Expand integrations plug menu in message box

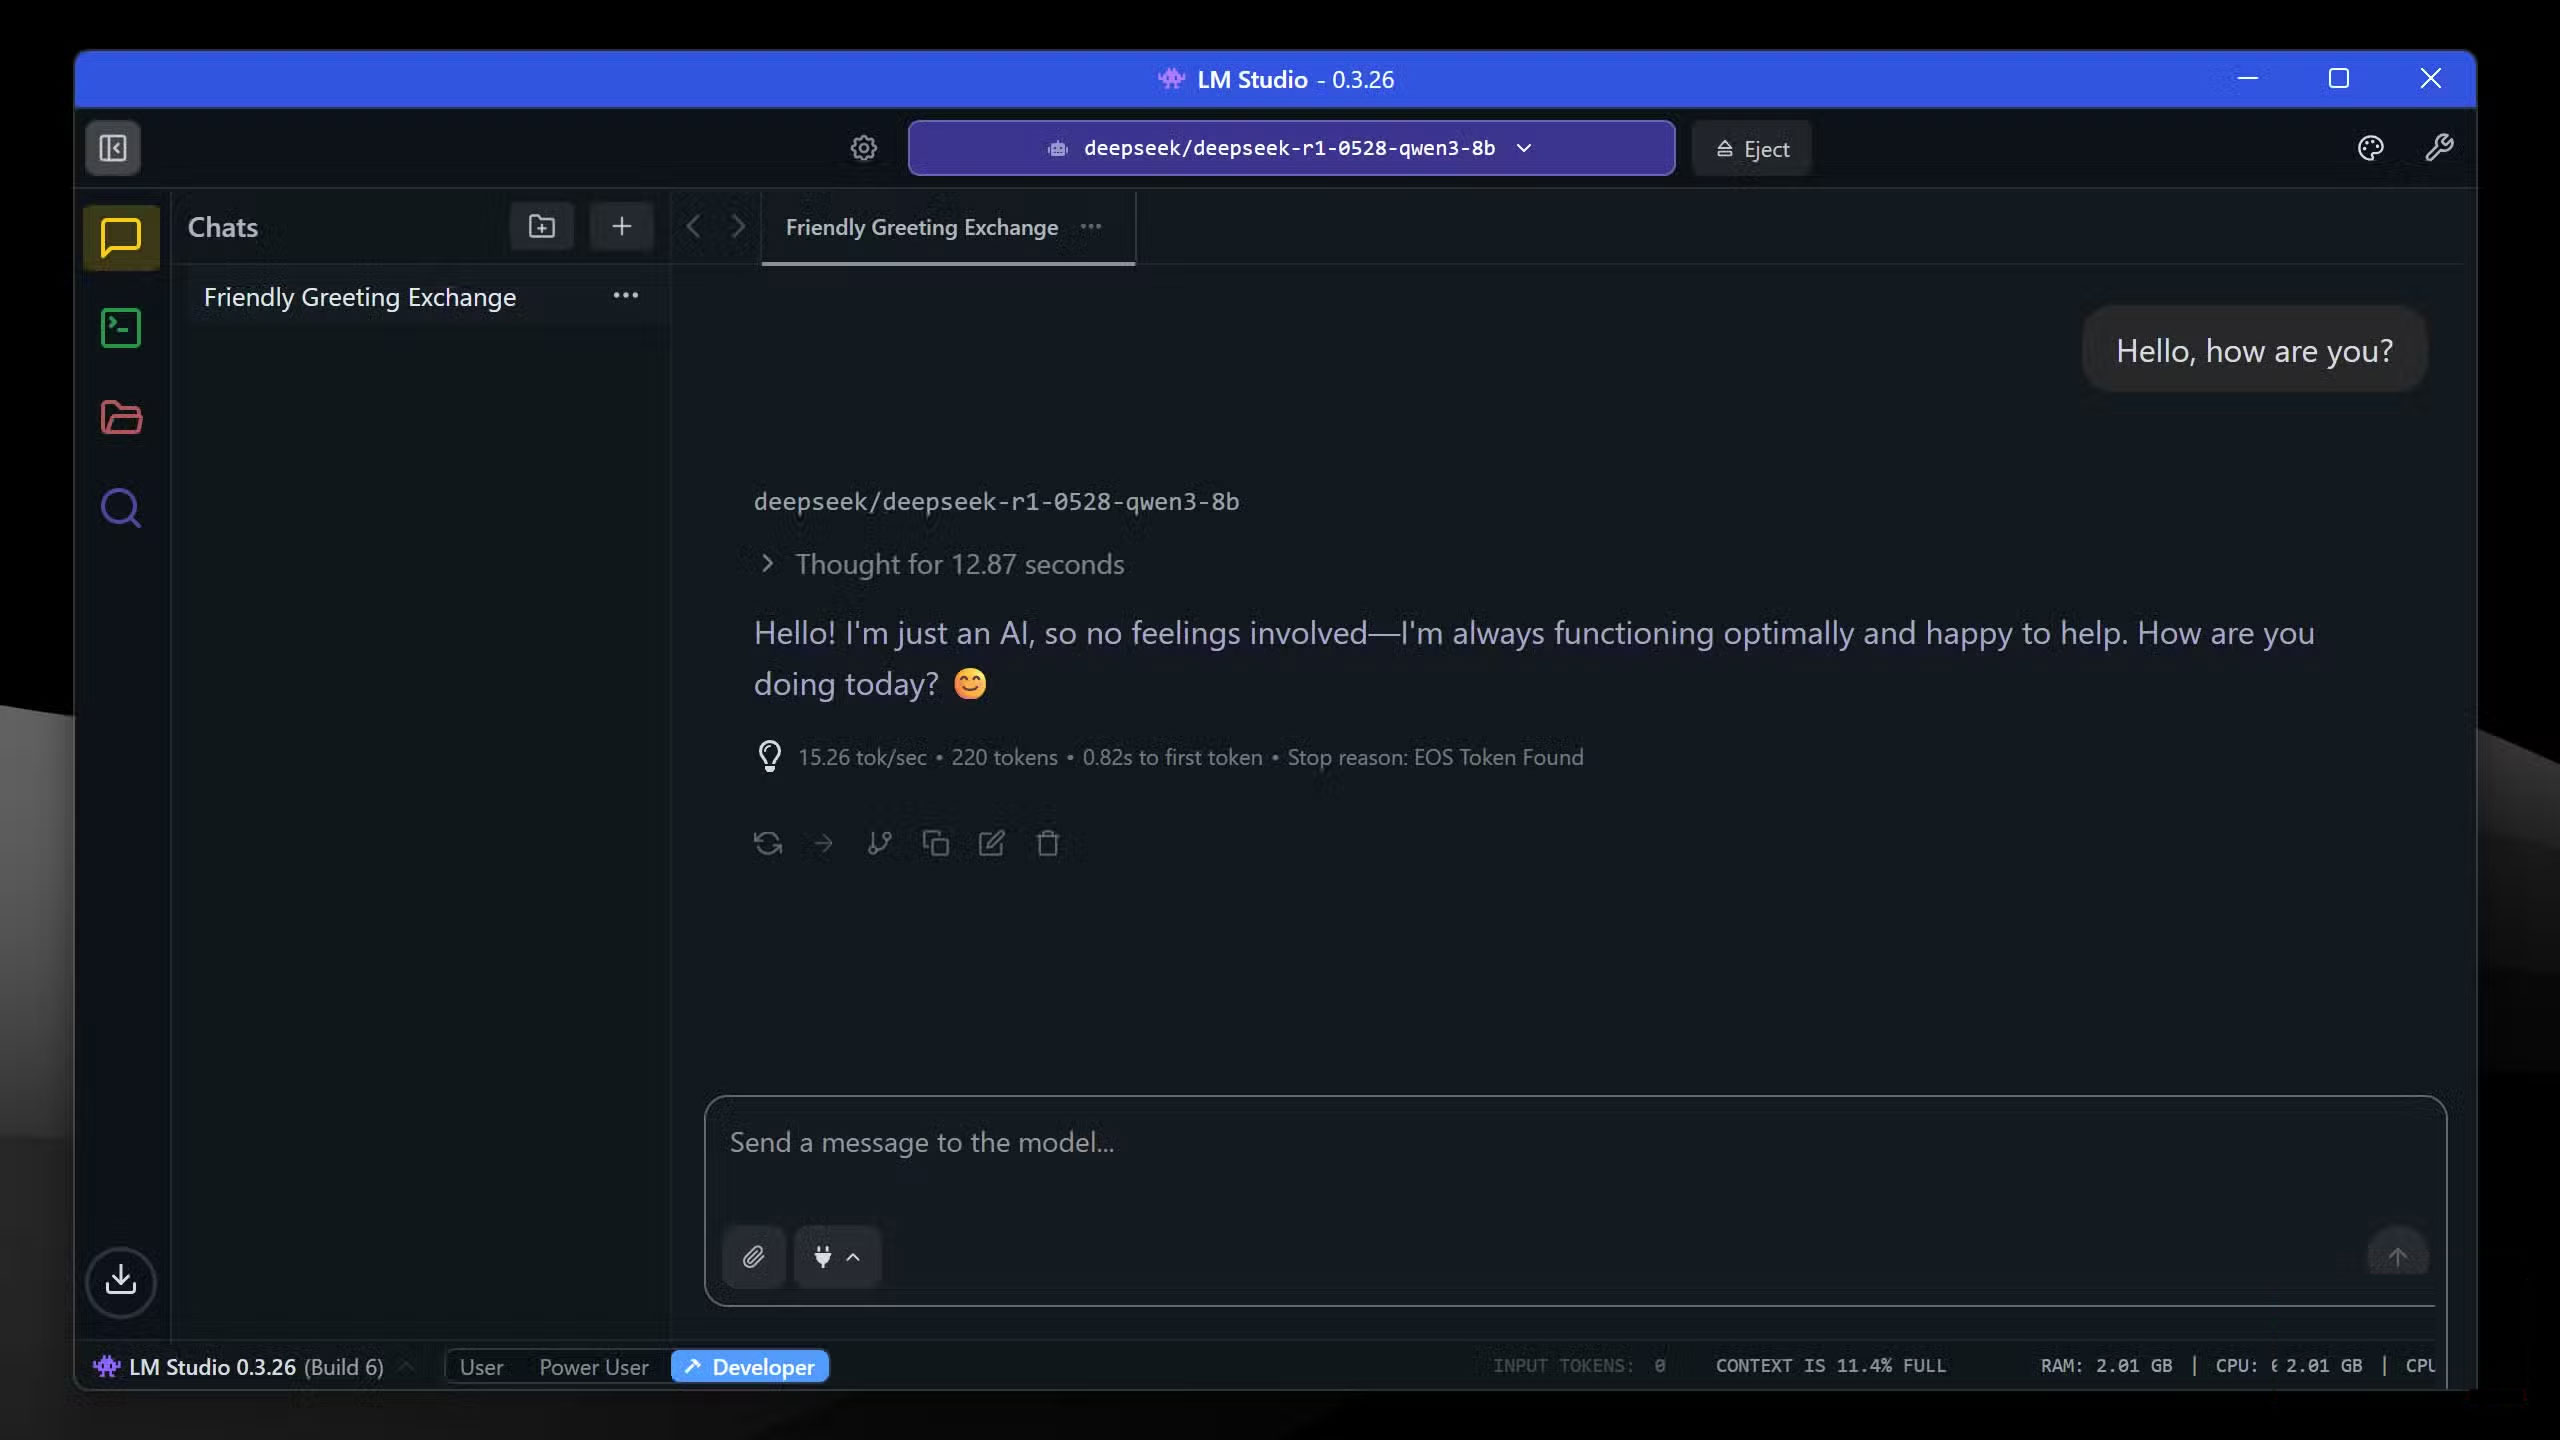click(837, 1257)
